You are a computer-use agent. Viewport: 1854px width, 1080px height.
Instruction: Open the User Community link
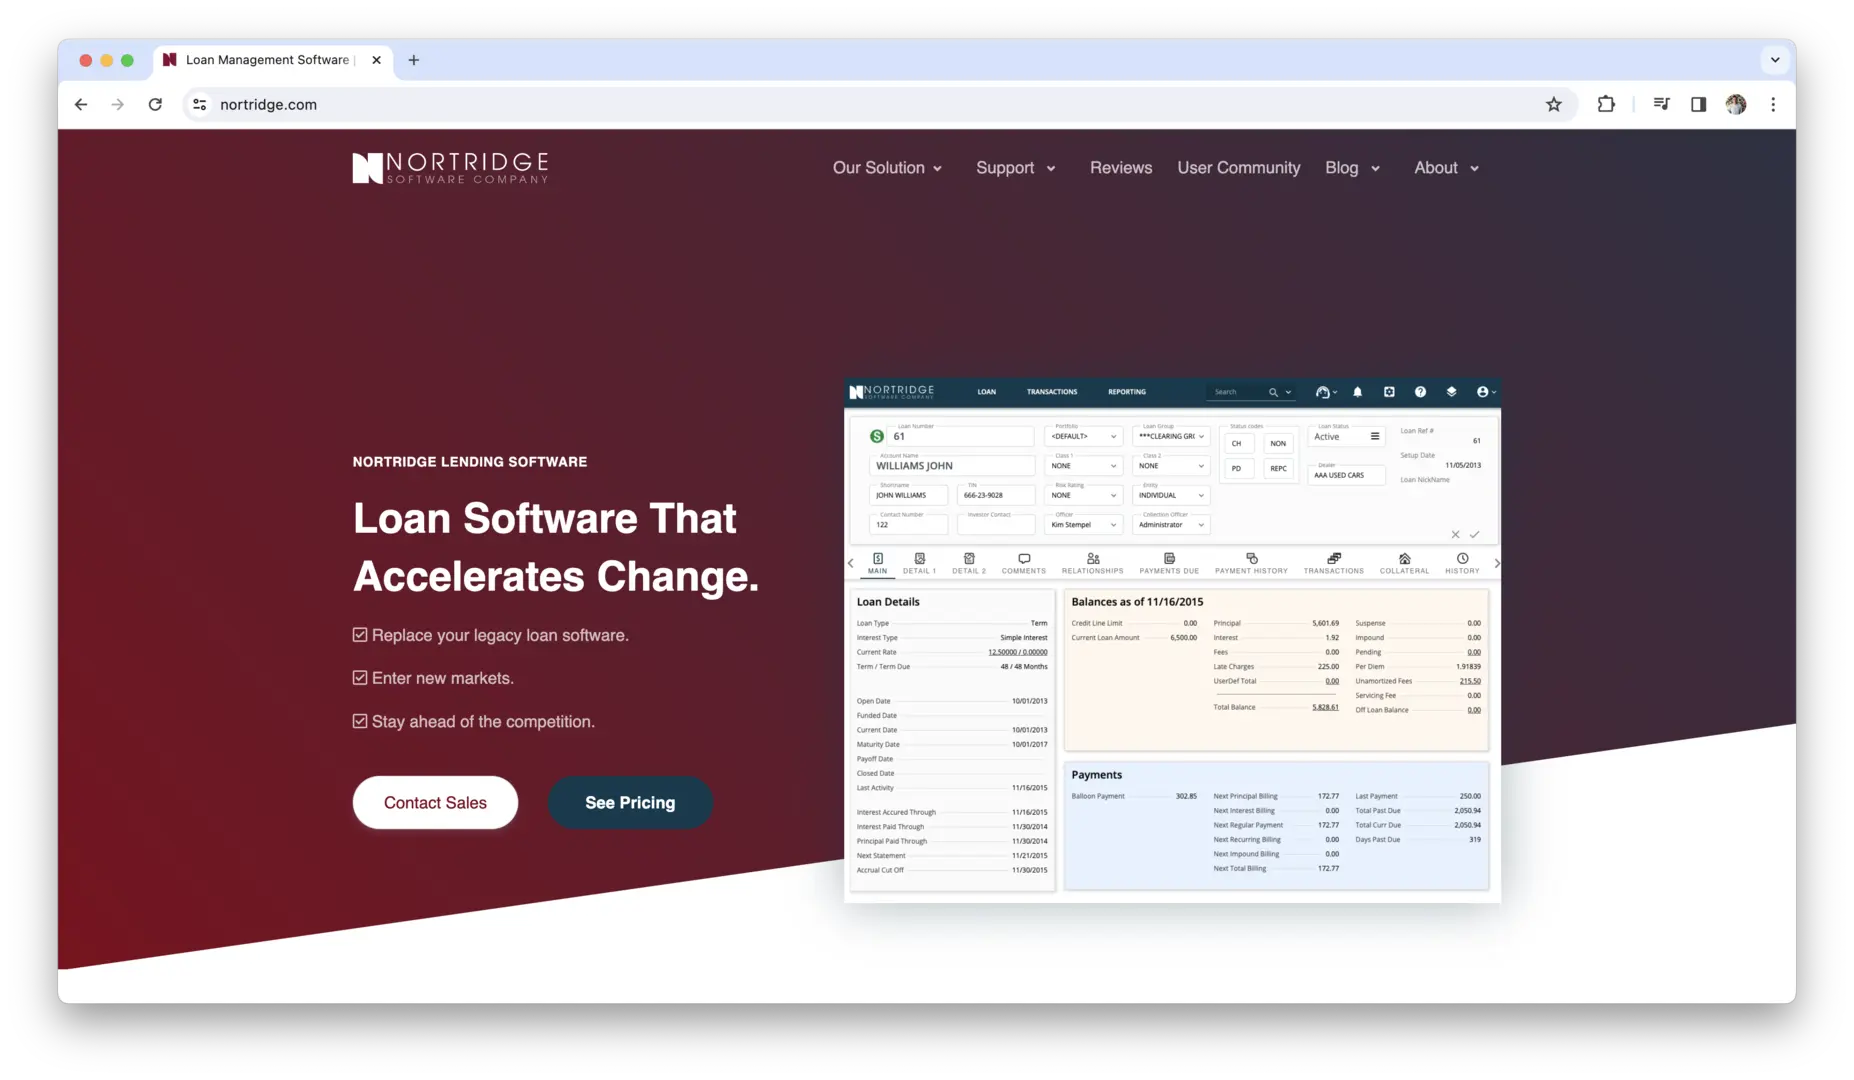tap(1238, 168)
